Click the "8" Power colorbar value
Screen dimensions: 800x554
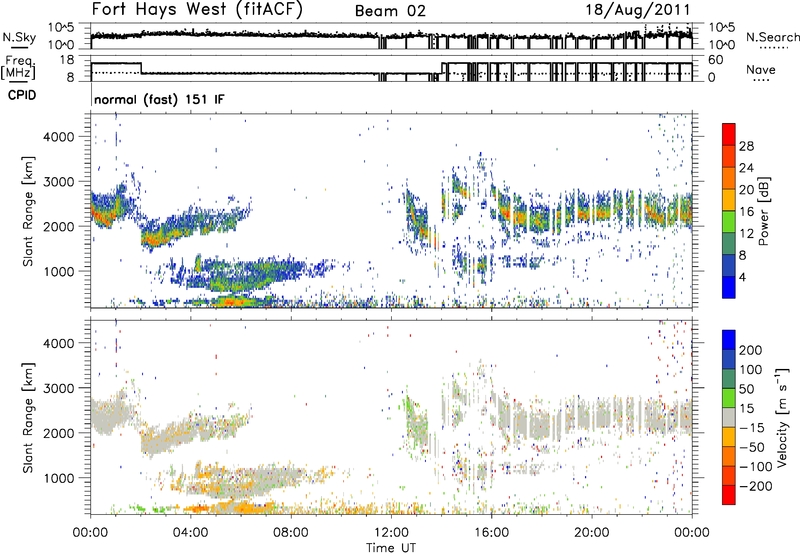(x=742, y=255)
